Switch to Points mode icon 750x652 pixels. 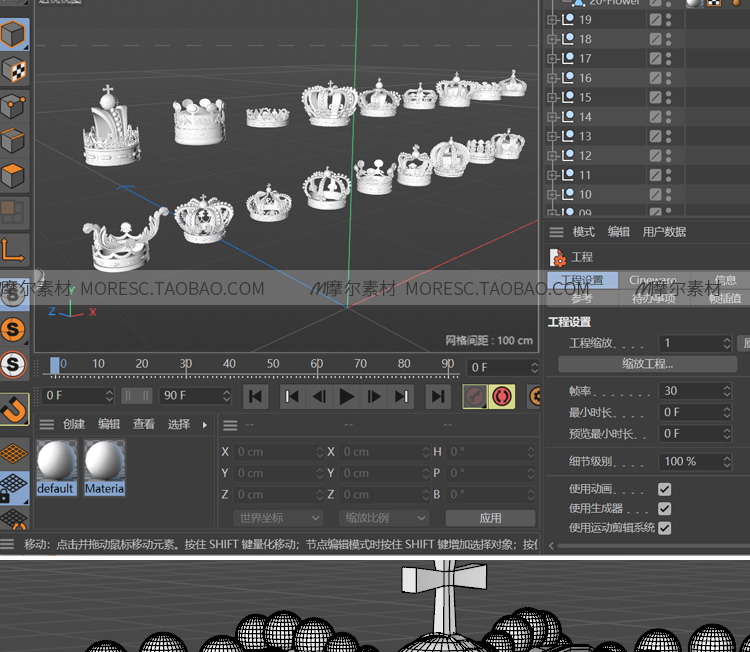tap(13, 105)
